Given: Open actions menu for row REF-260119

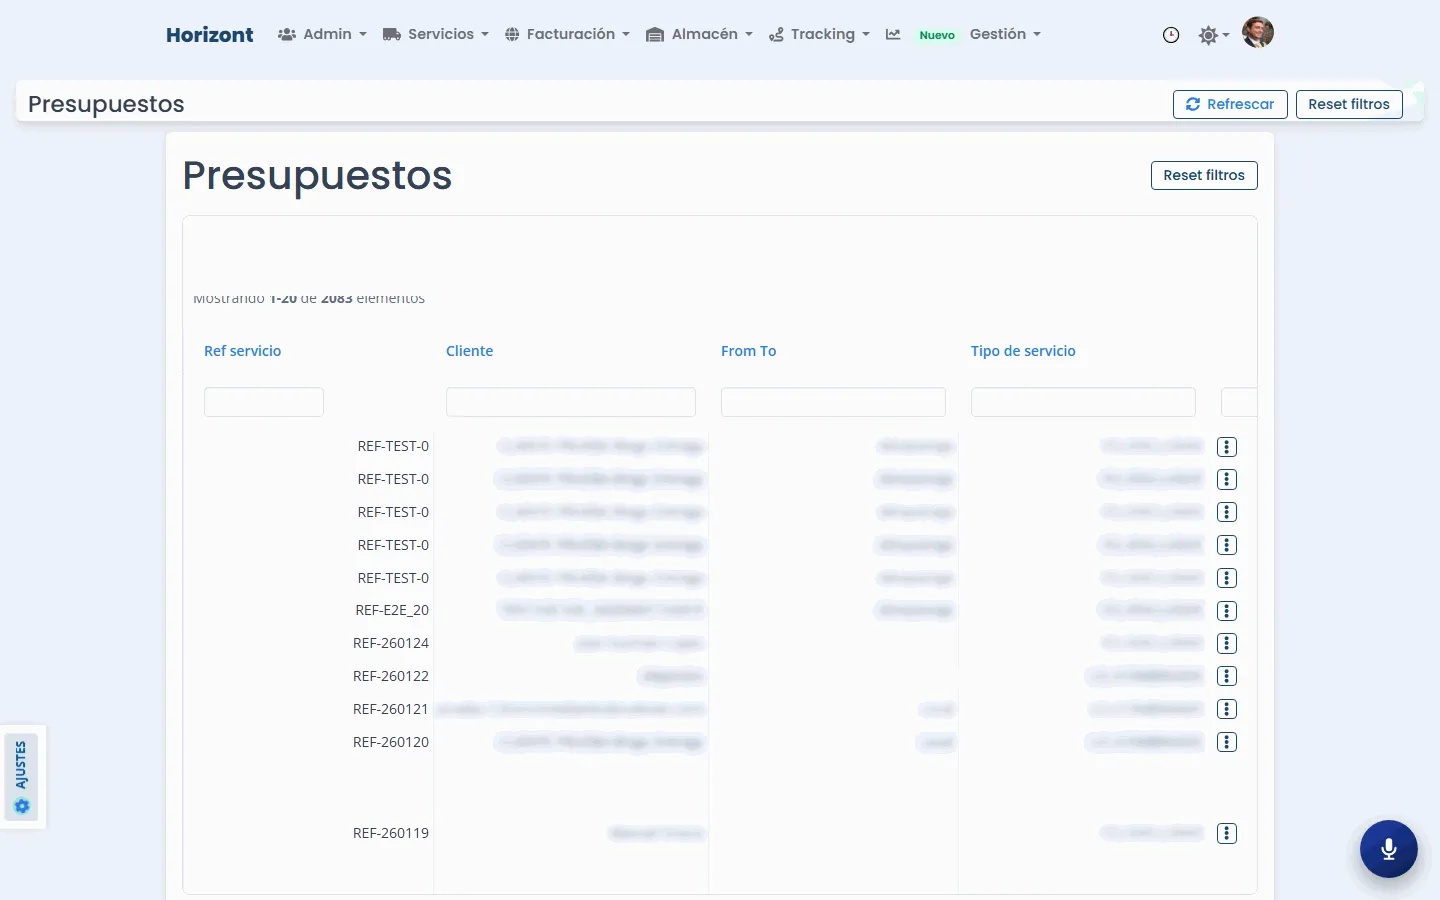Looking at the screenshot, I should click(1227, 834).
